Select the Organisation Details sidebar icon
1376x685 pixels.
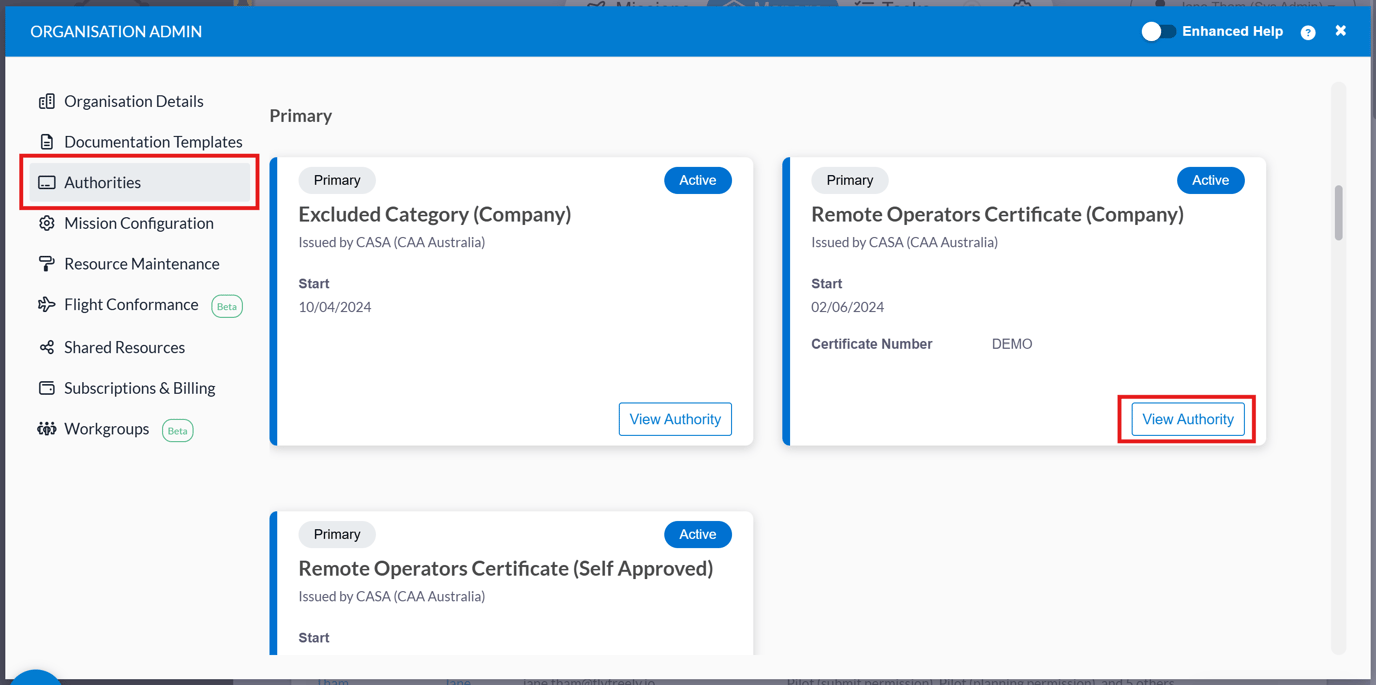pyautogui.click(x=47, y=101)
